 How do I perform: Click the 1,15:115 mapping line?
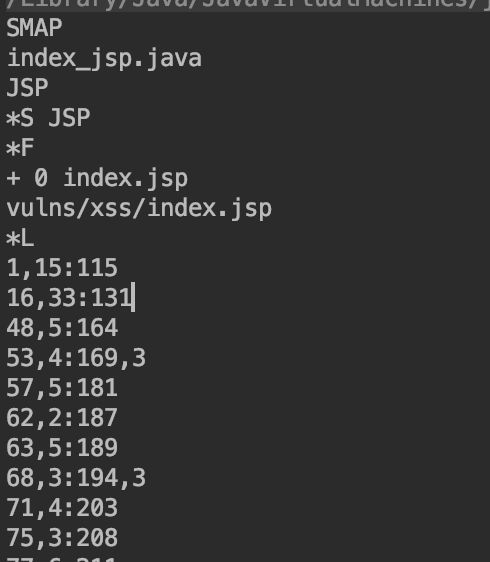click(62, 268)
